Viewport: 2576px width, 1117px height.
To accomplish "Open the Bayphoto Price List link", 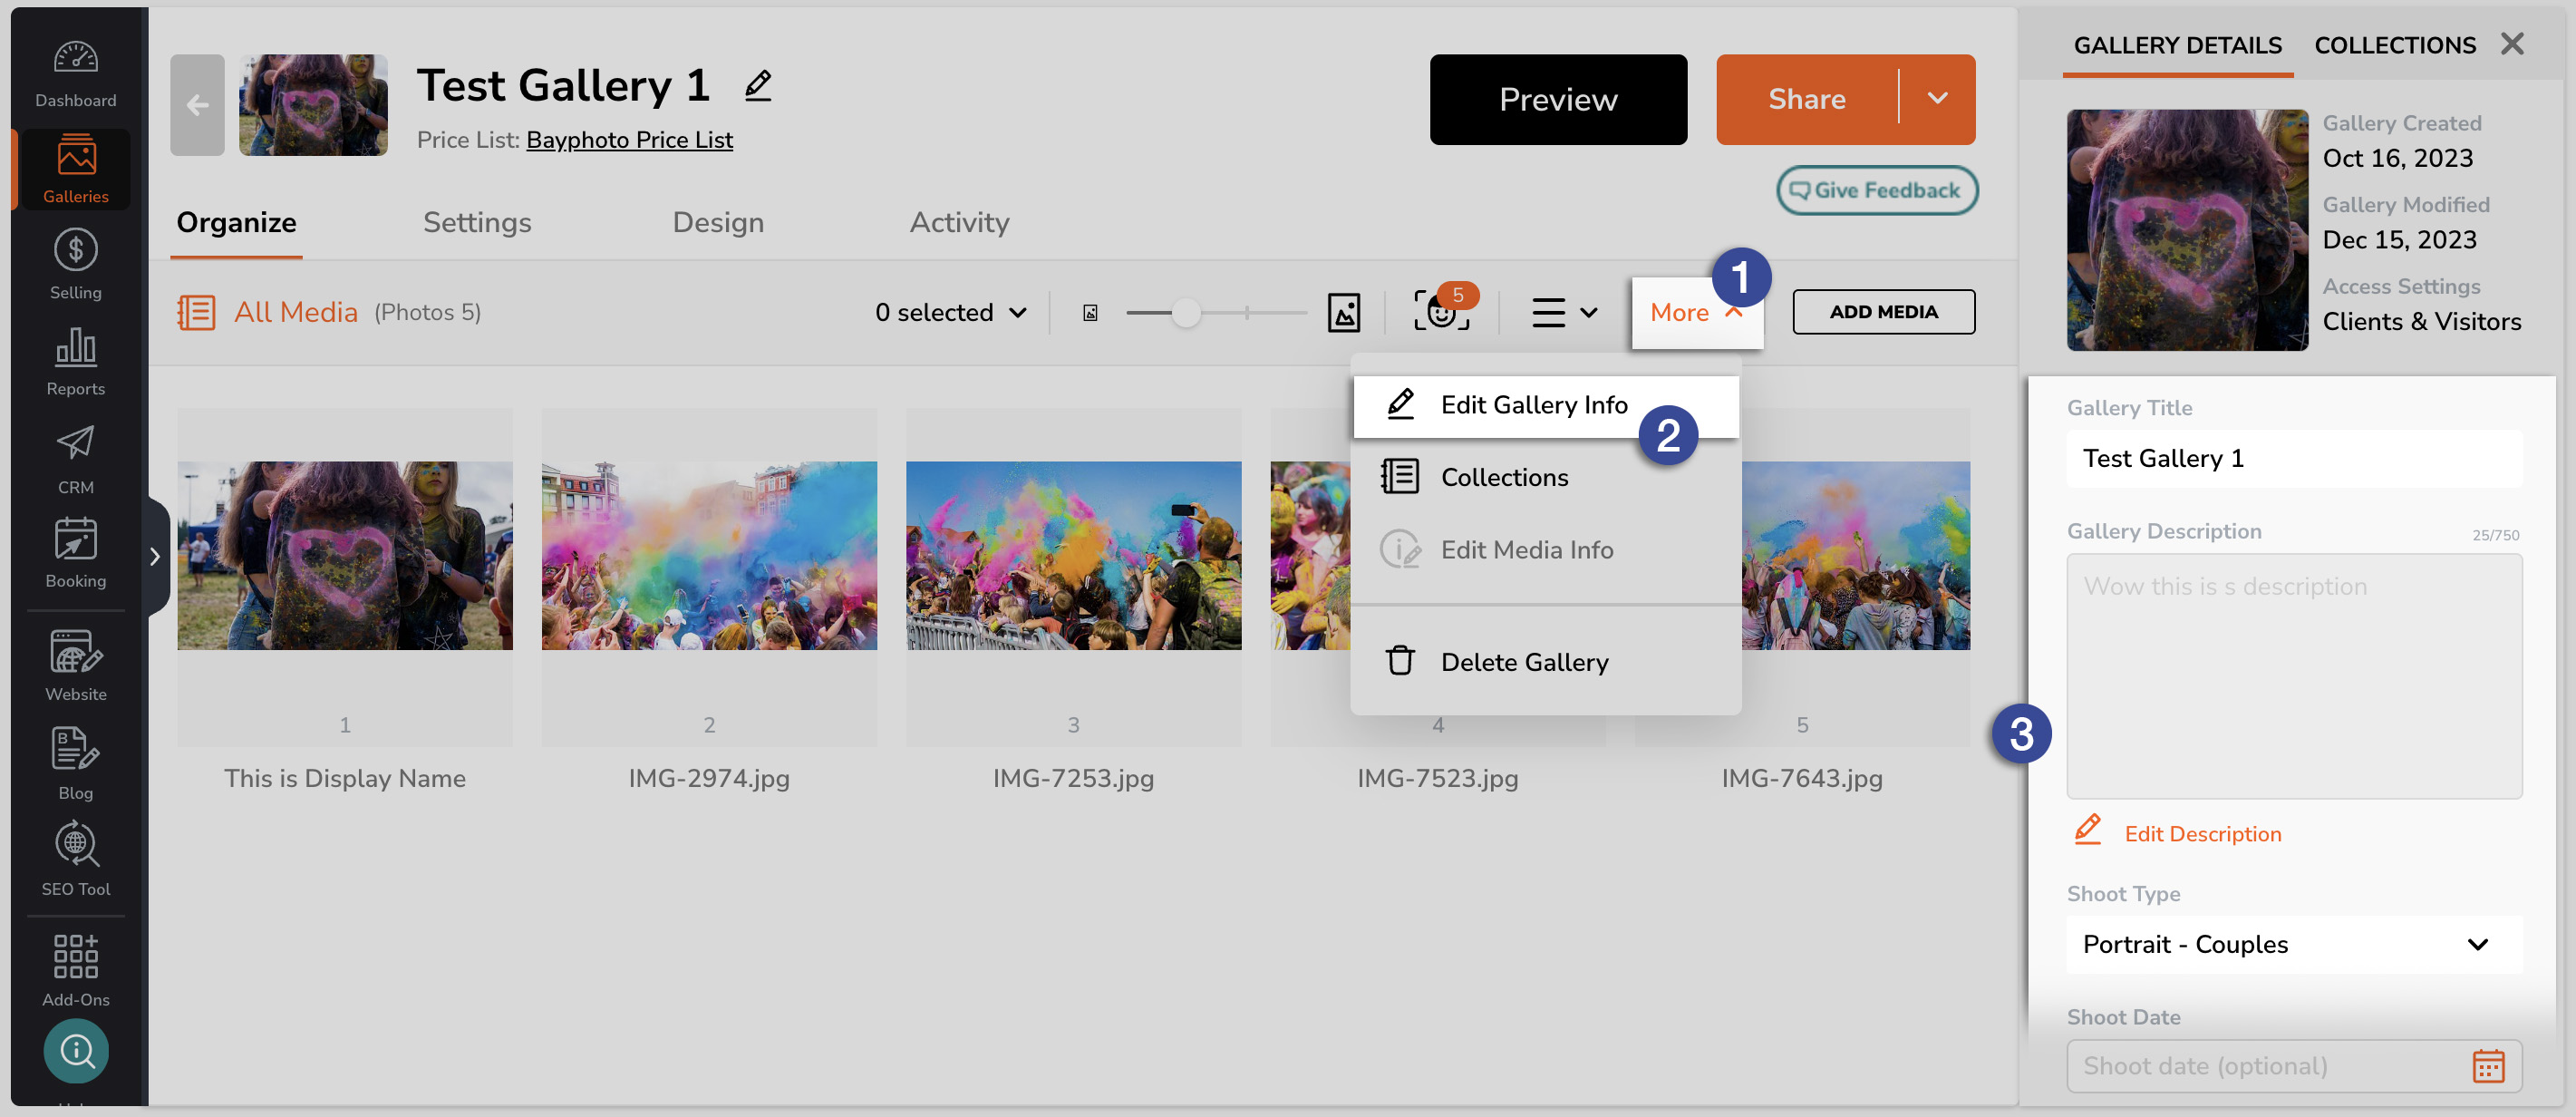I will (629, 140).
